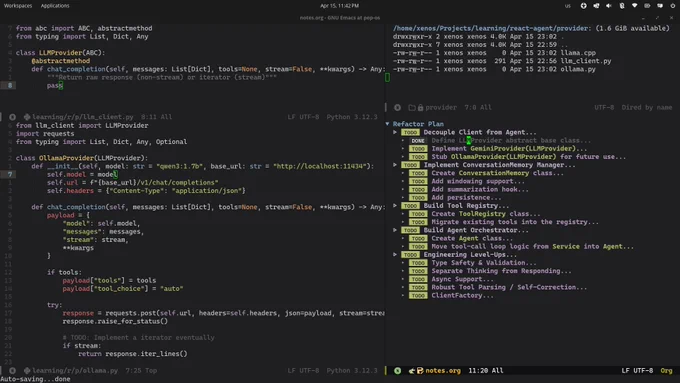Click notes.org buffer name in modeline
680x383 pixels.
pos(443,370)
